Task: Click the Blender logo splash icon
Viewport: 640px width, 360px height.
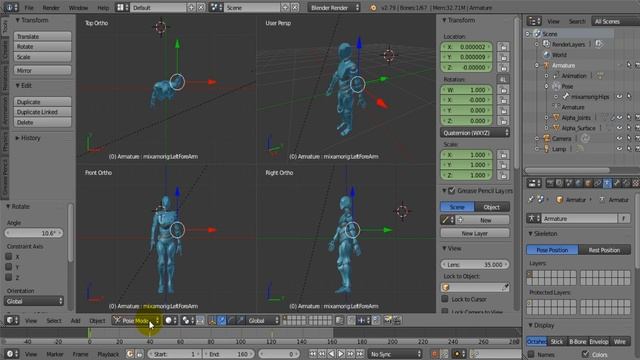Action: pos(373,7)
